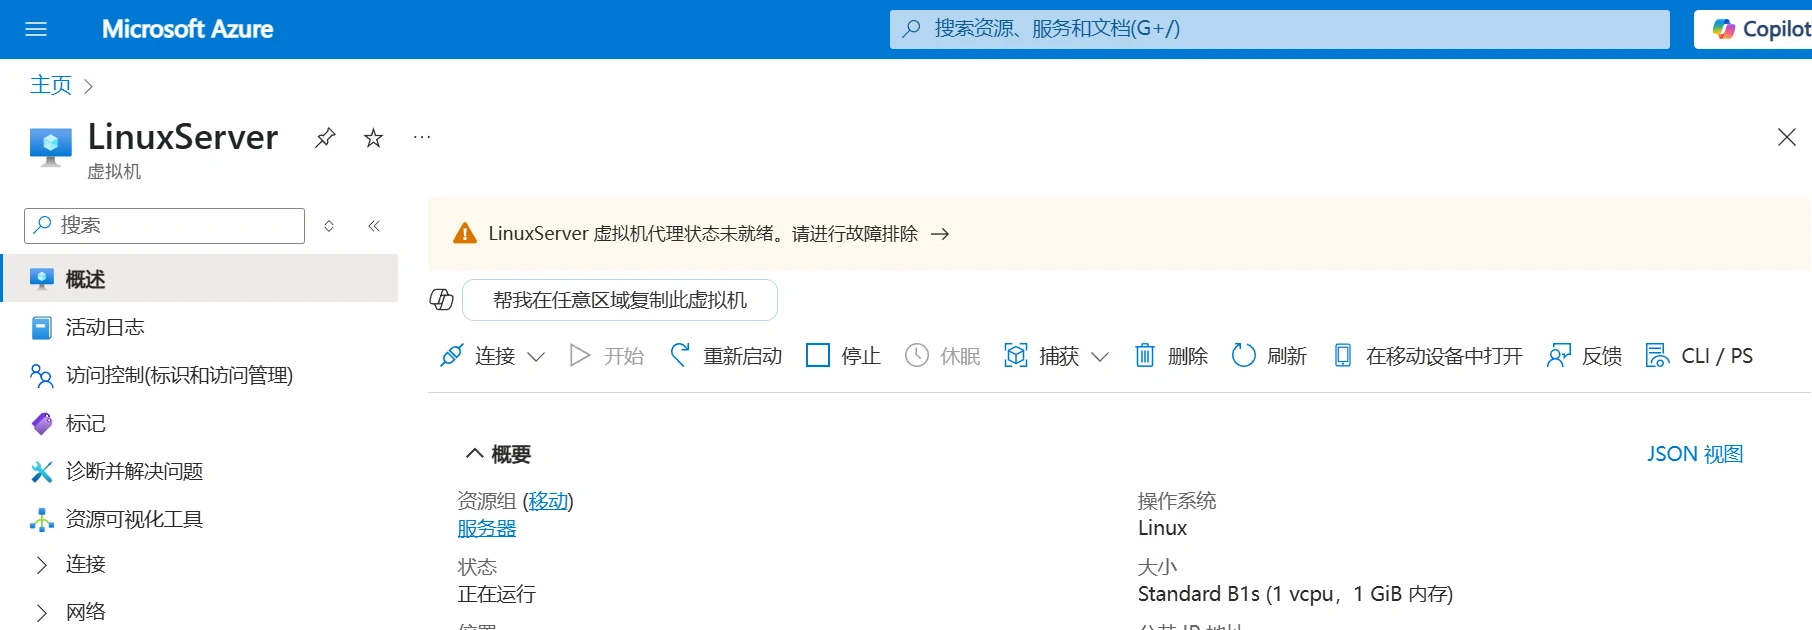Viewport: 1812px width, 630px height.
Task: Add LinuxServer to favorites with the star
Action: click(373, 138)
